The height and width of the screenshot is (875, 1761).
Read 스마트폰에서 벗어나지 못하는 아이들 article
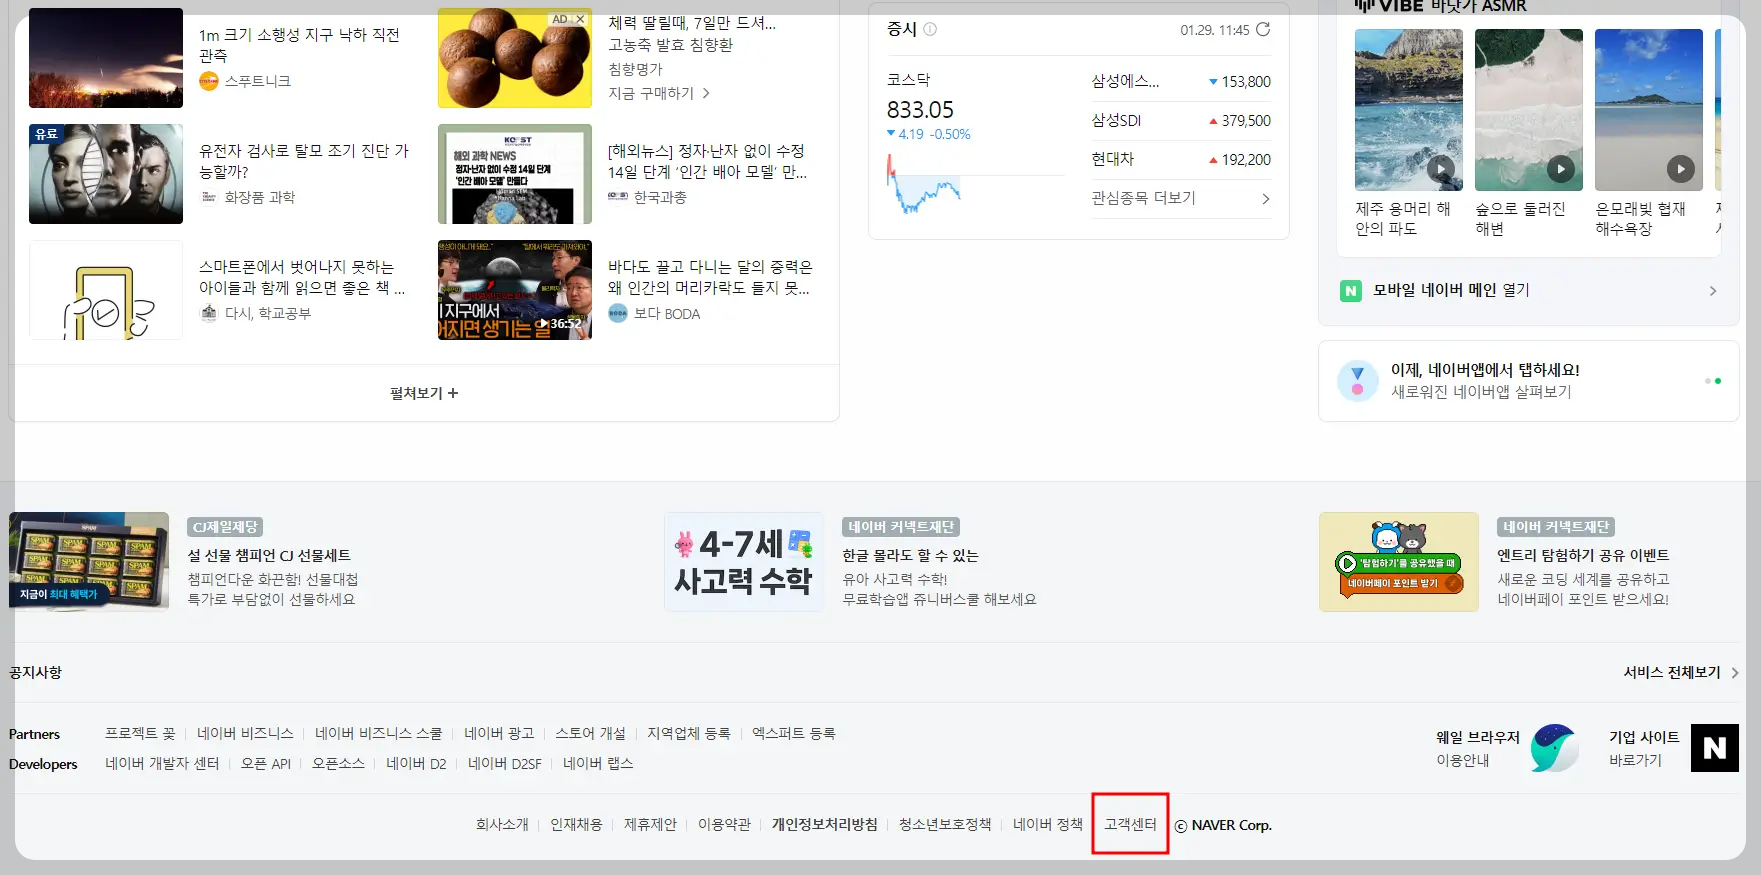(x=302, y=277)
